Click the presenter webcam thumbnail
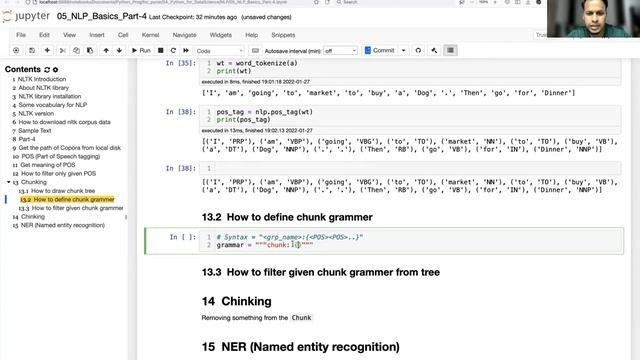Viewport: 640px width, 360px height. (x=593, y=19)
